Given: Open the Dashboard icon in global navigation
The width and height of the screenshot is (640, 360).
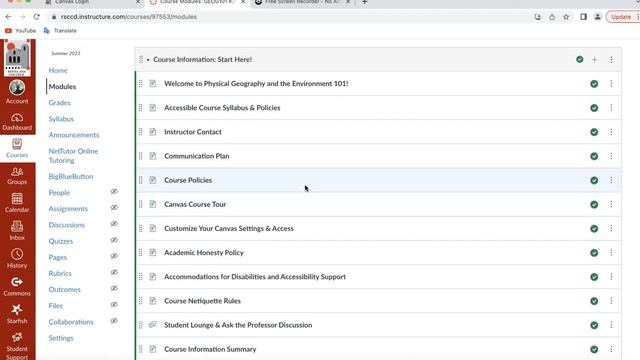Looking at the screenshot, I should point(17,122).
